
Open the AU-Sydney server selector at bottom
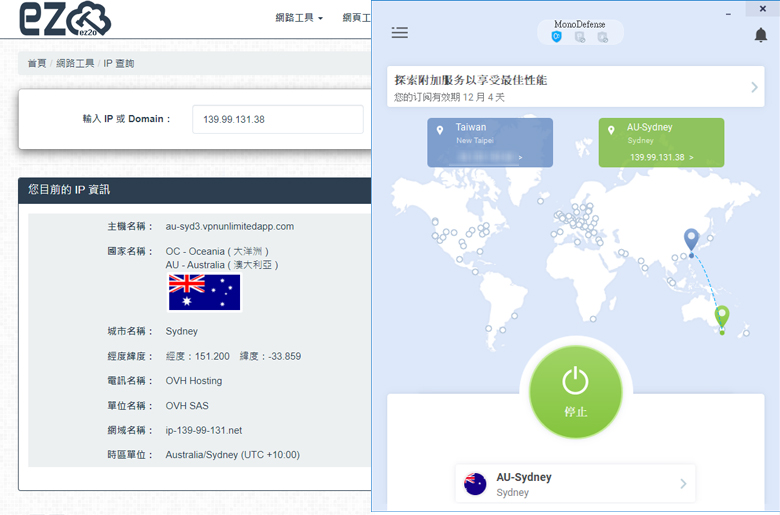pos(576,484)
